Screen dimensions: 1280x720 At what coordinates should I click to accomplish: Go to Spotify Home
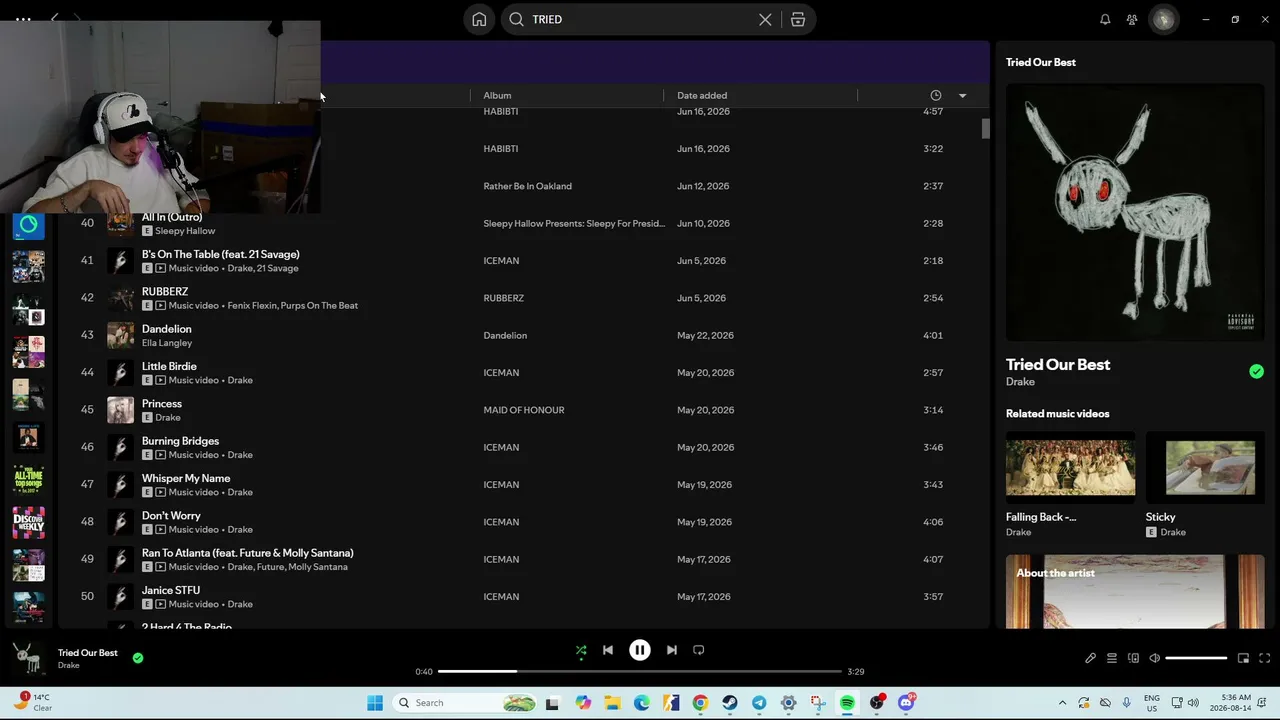(x=479, y=19)
